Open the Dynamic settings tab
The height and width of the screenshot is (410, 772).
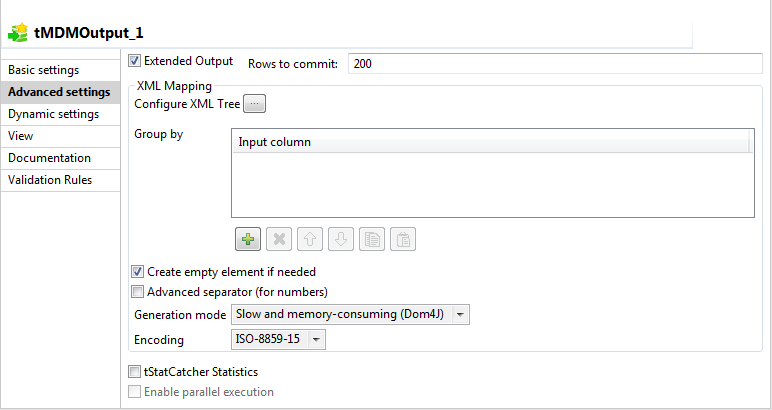click(53, 114)
